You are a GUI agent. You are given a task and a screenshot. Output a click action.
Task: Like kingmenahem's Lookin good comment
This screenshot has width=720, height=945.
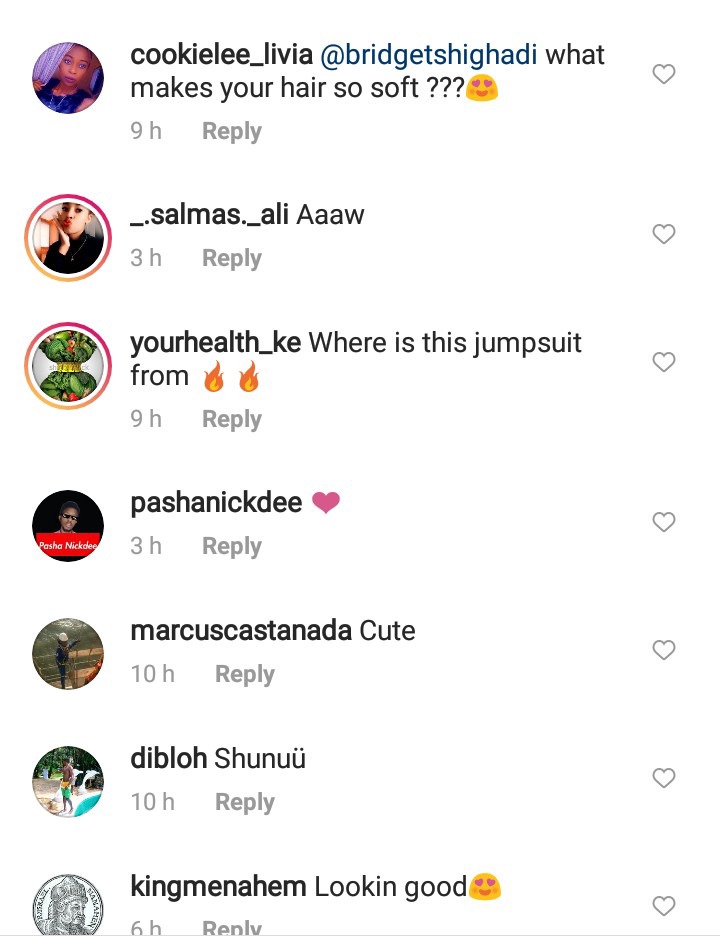(663, 906)
